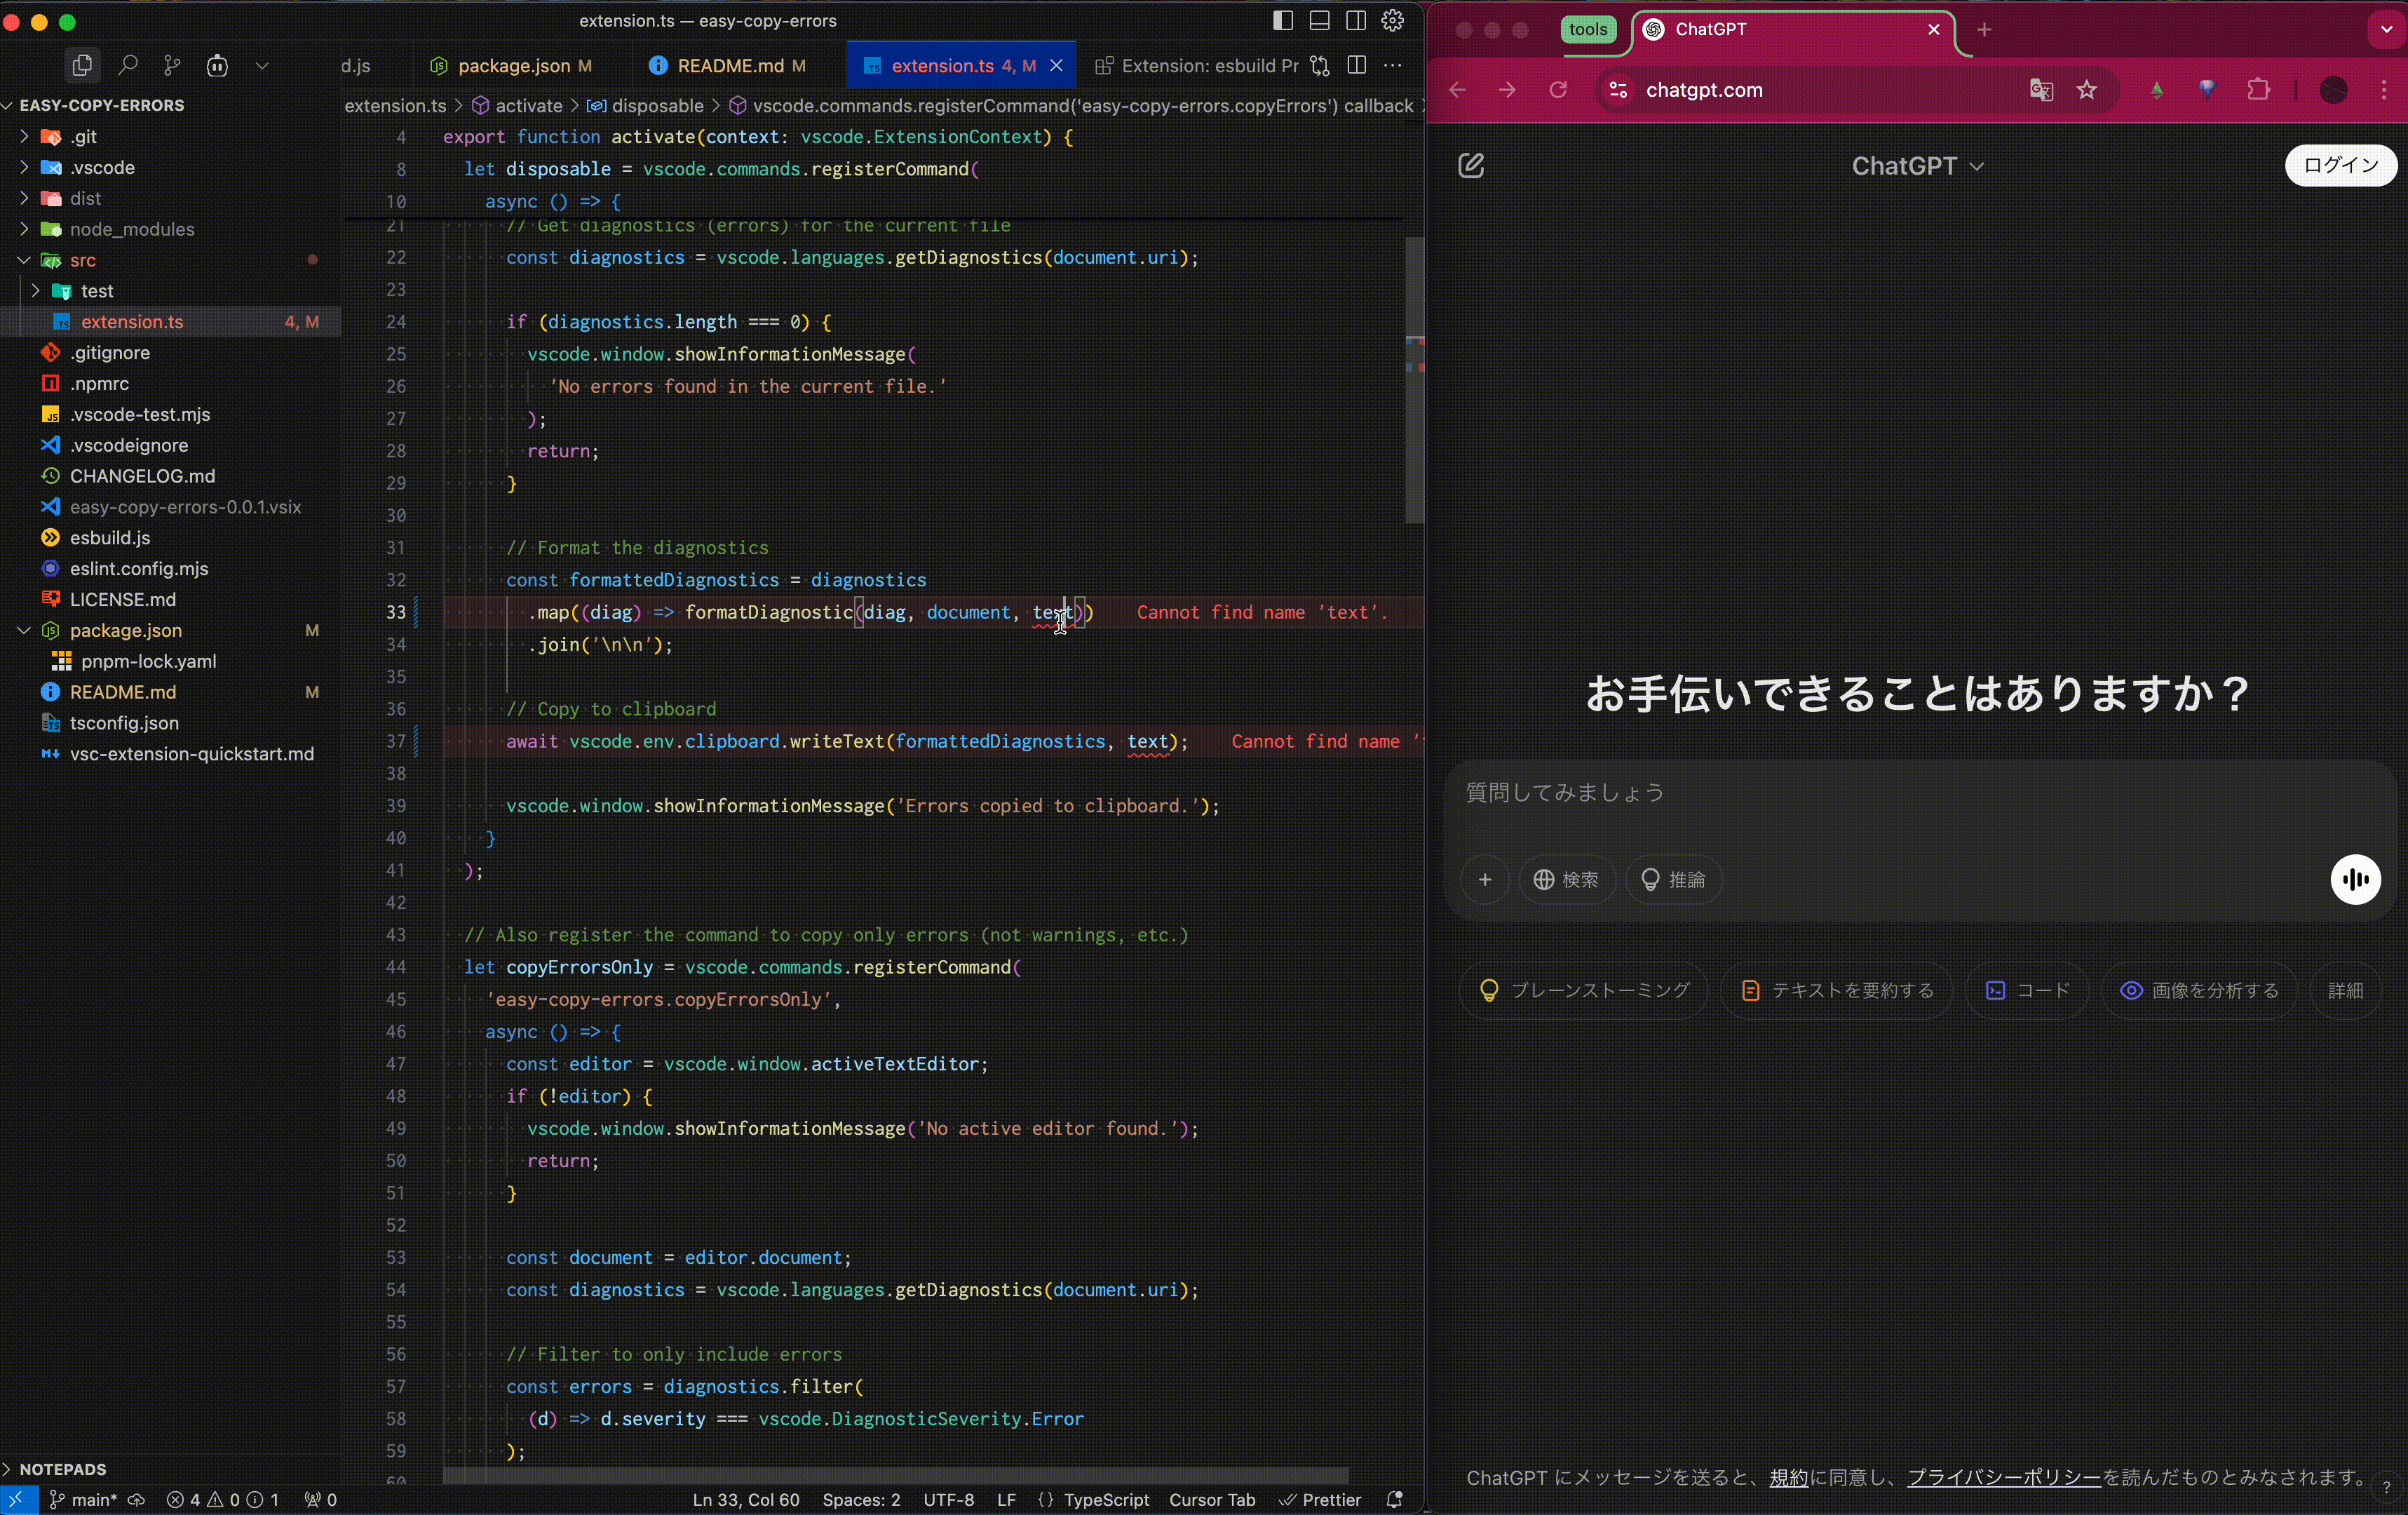Click the disposable breadcrumb item

646,106
